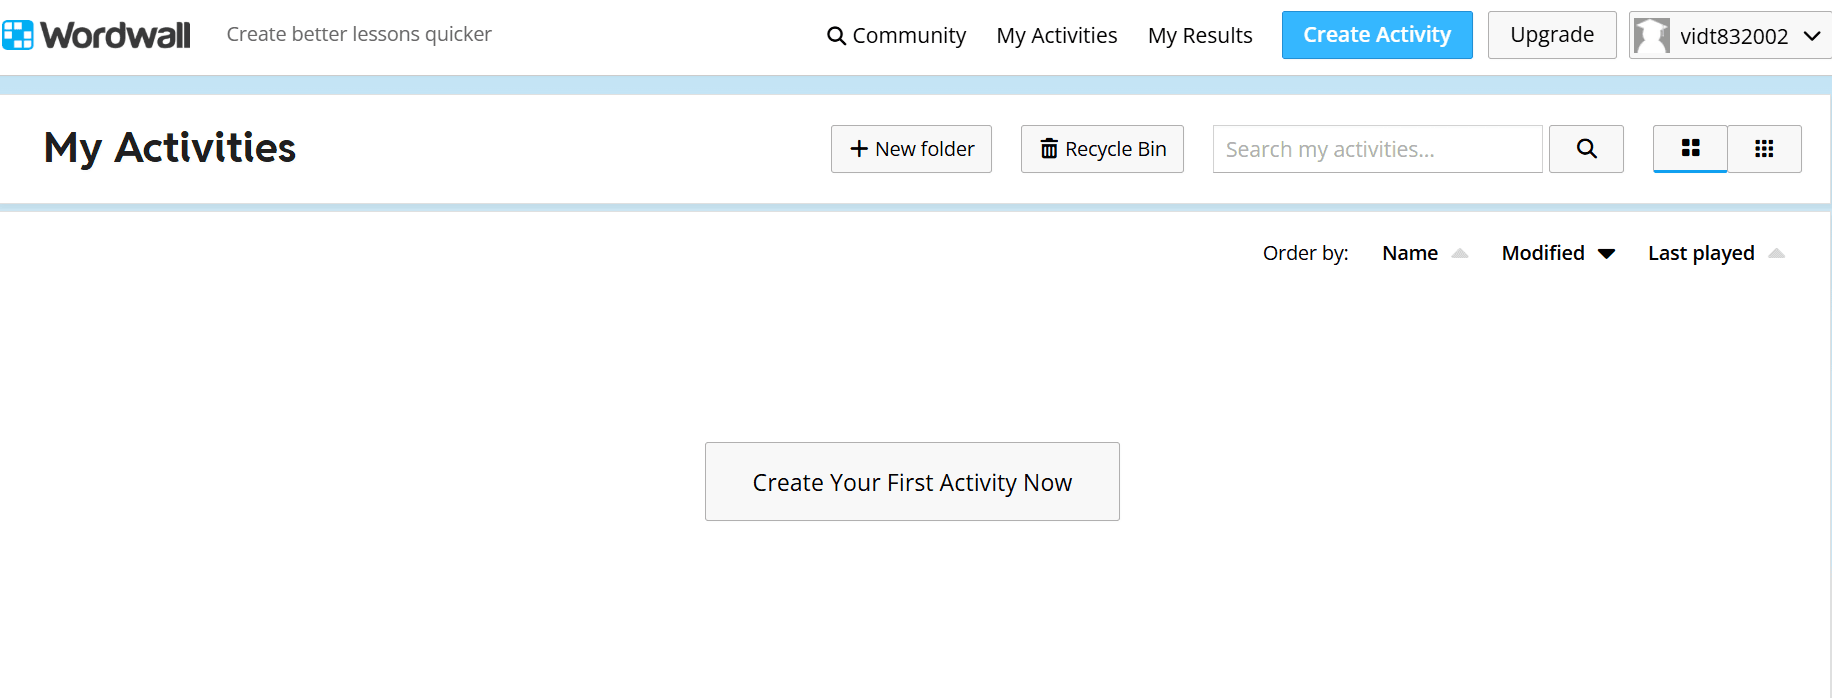Sort activities by Name label

pyautogui.click(x=1410, y=253)
